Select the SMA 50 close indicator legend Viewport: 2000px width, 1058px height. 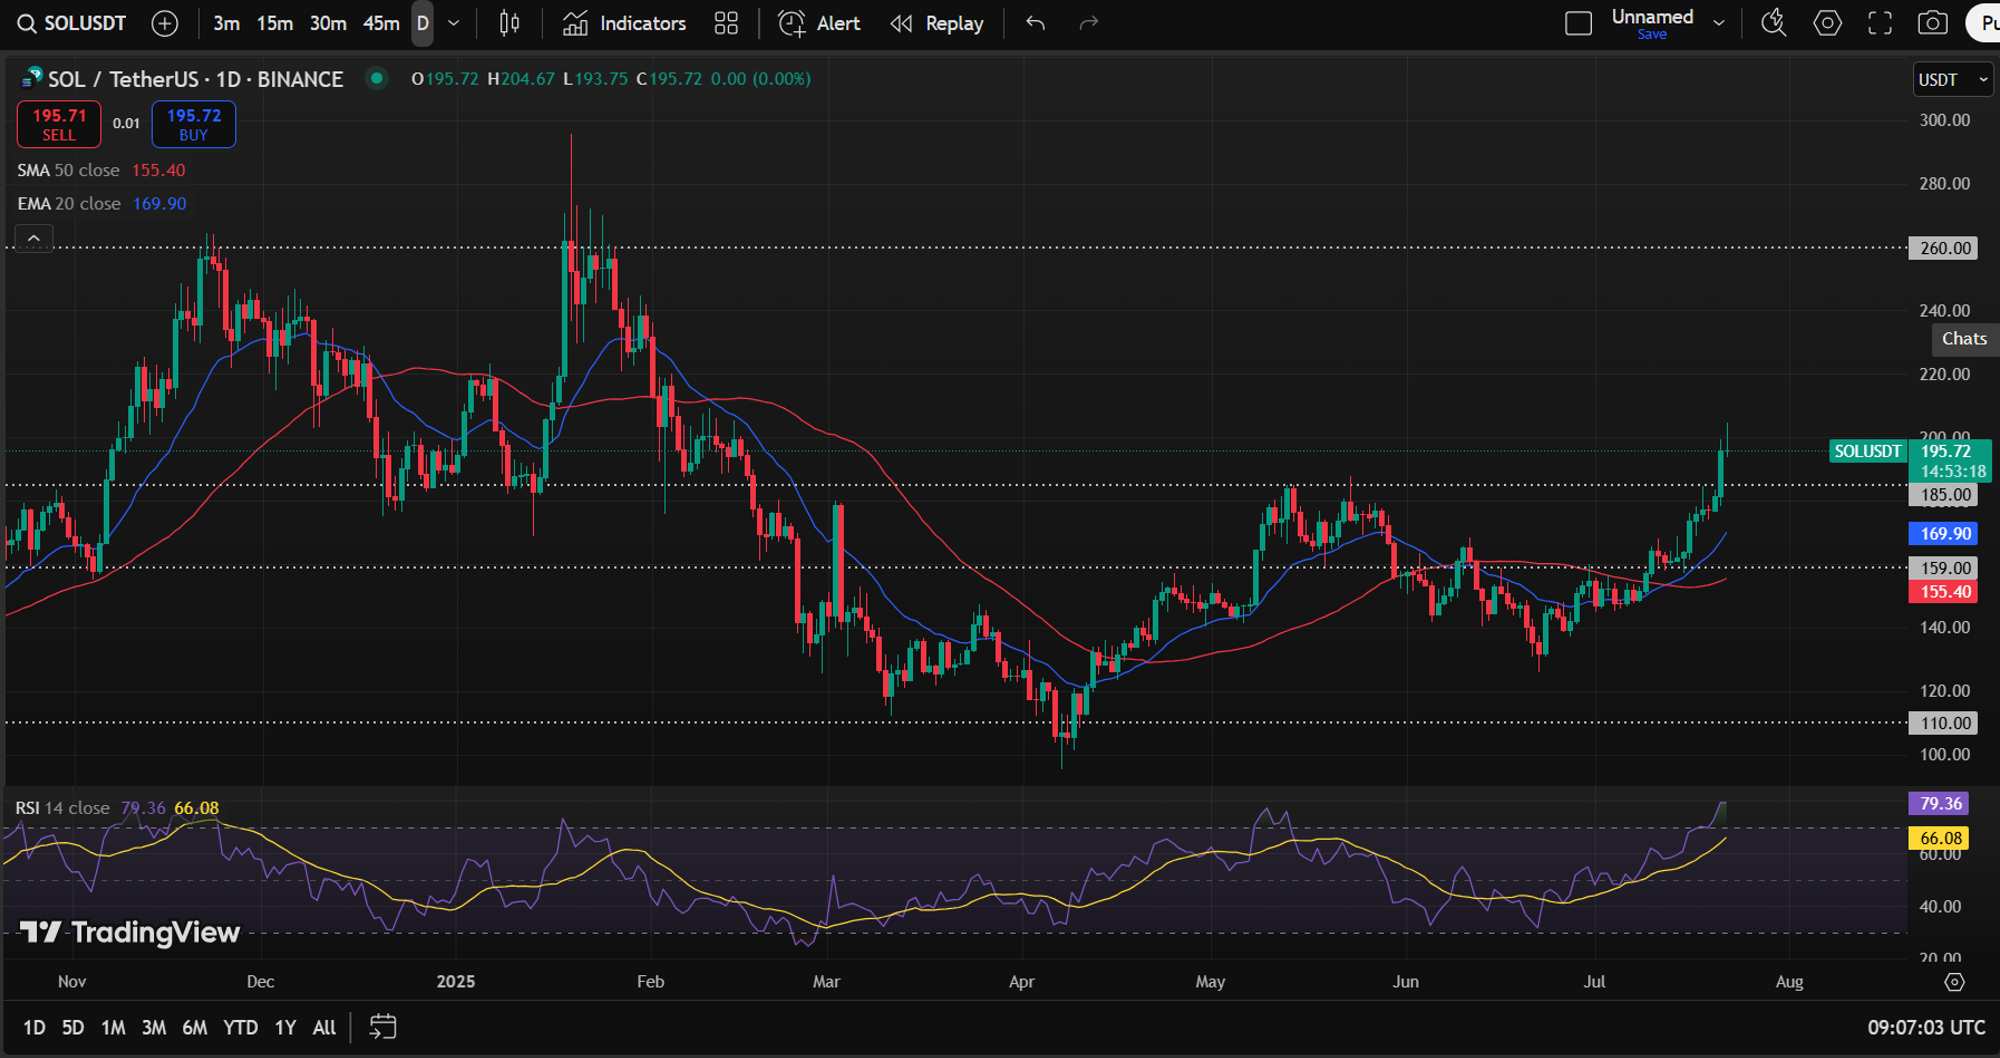(x=101, y=170)
